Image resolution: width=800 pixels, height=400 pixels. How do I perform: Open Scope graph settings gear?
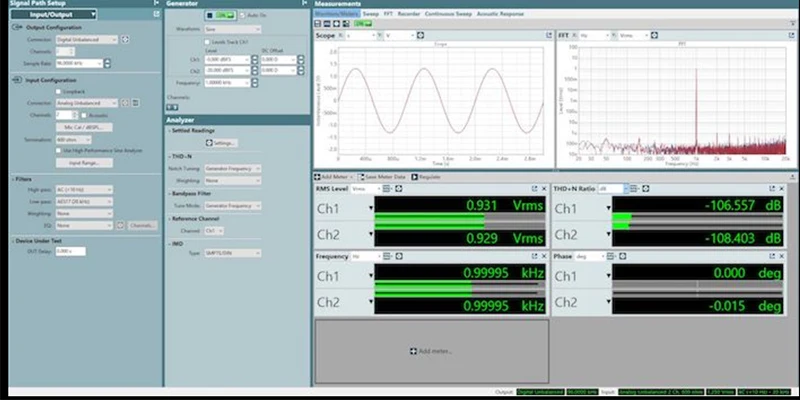(420, 35)
